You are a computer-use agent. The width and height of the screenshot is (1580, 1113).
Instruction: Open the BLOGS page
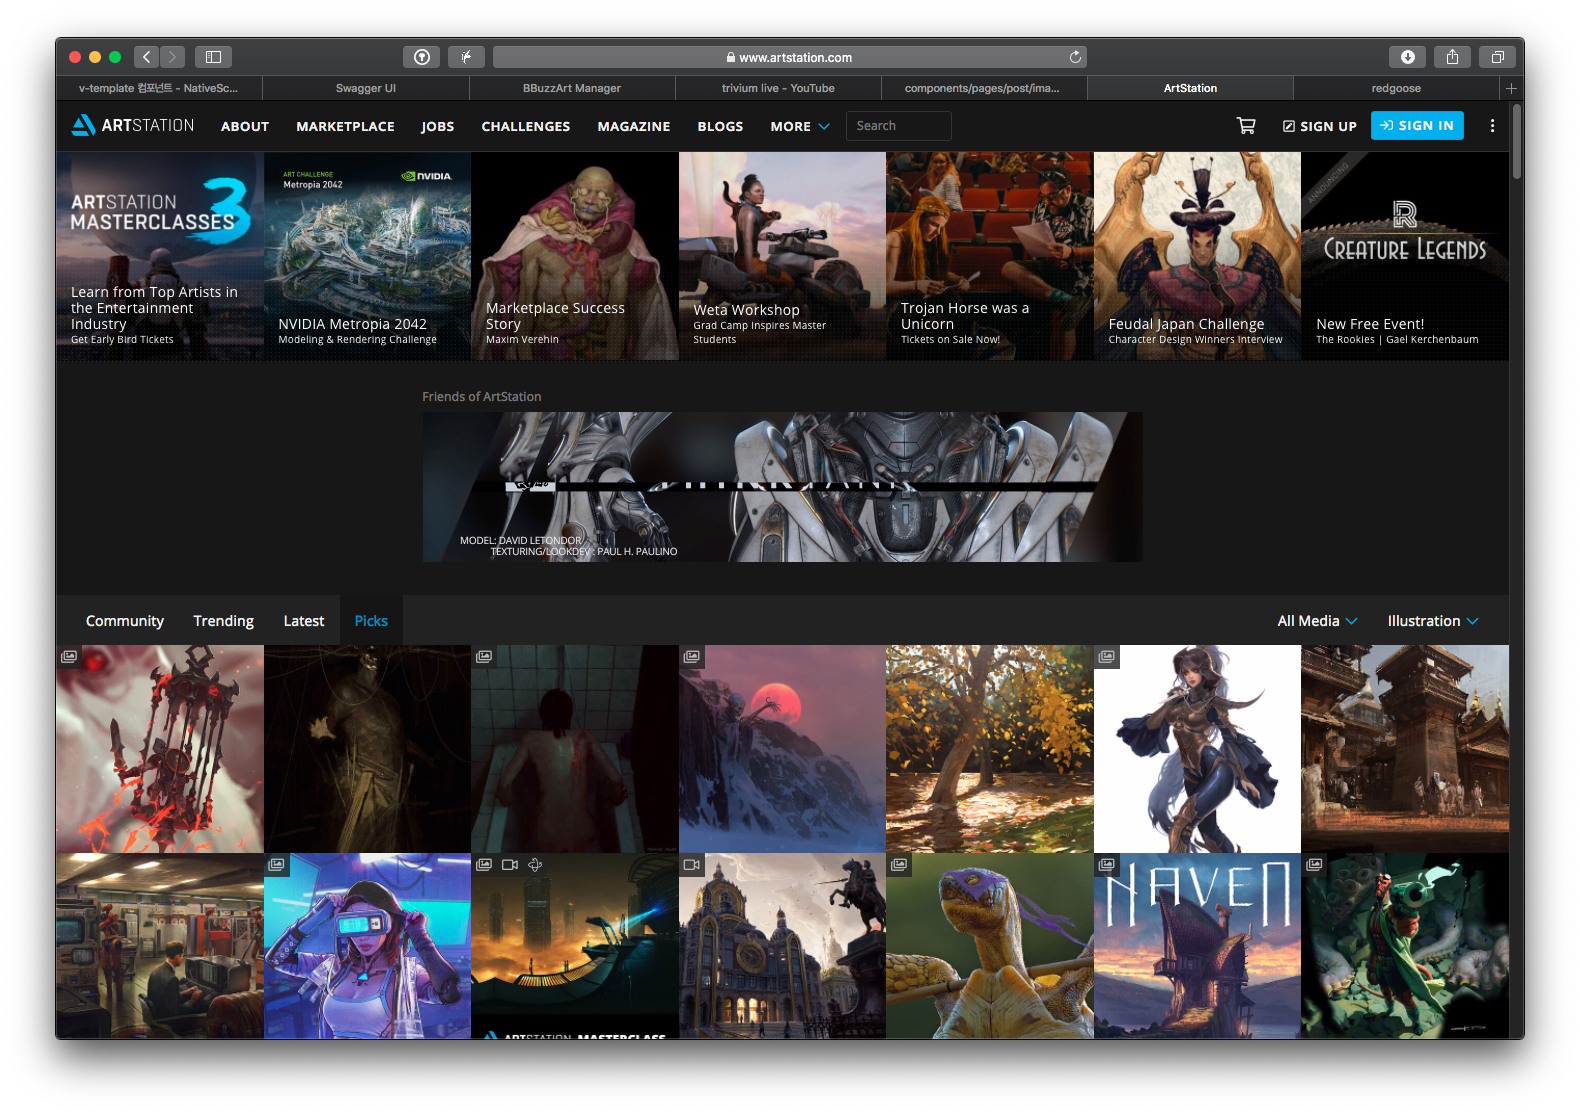point(720,127)
